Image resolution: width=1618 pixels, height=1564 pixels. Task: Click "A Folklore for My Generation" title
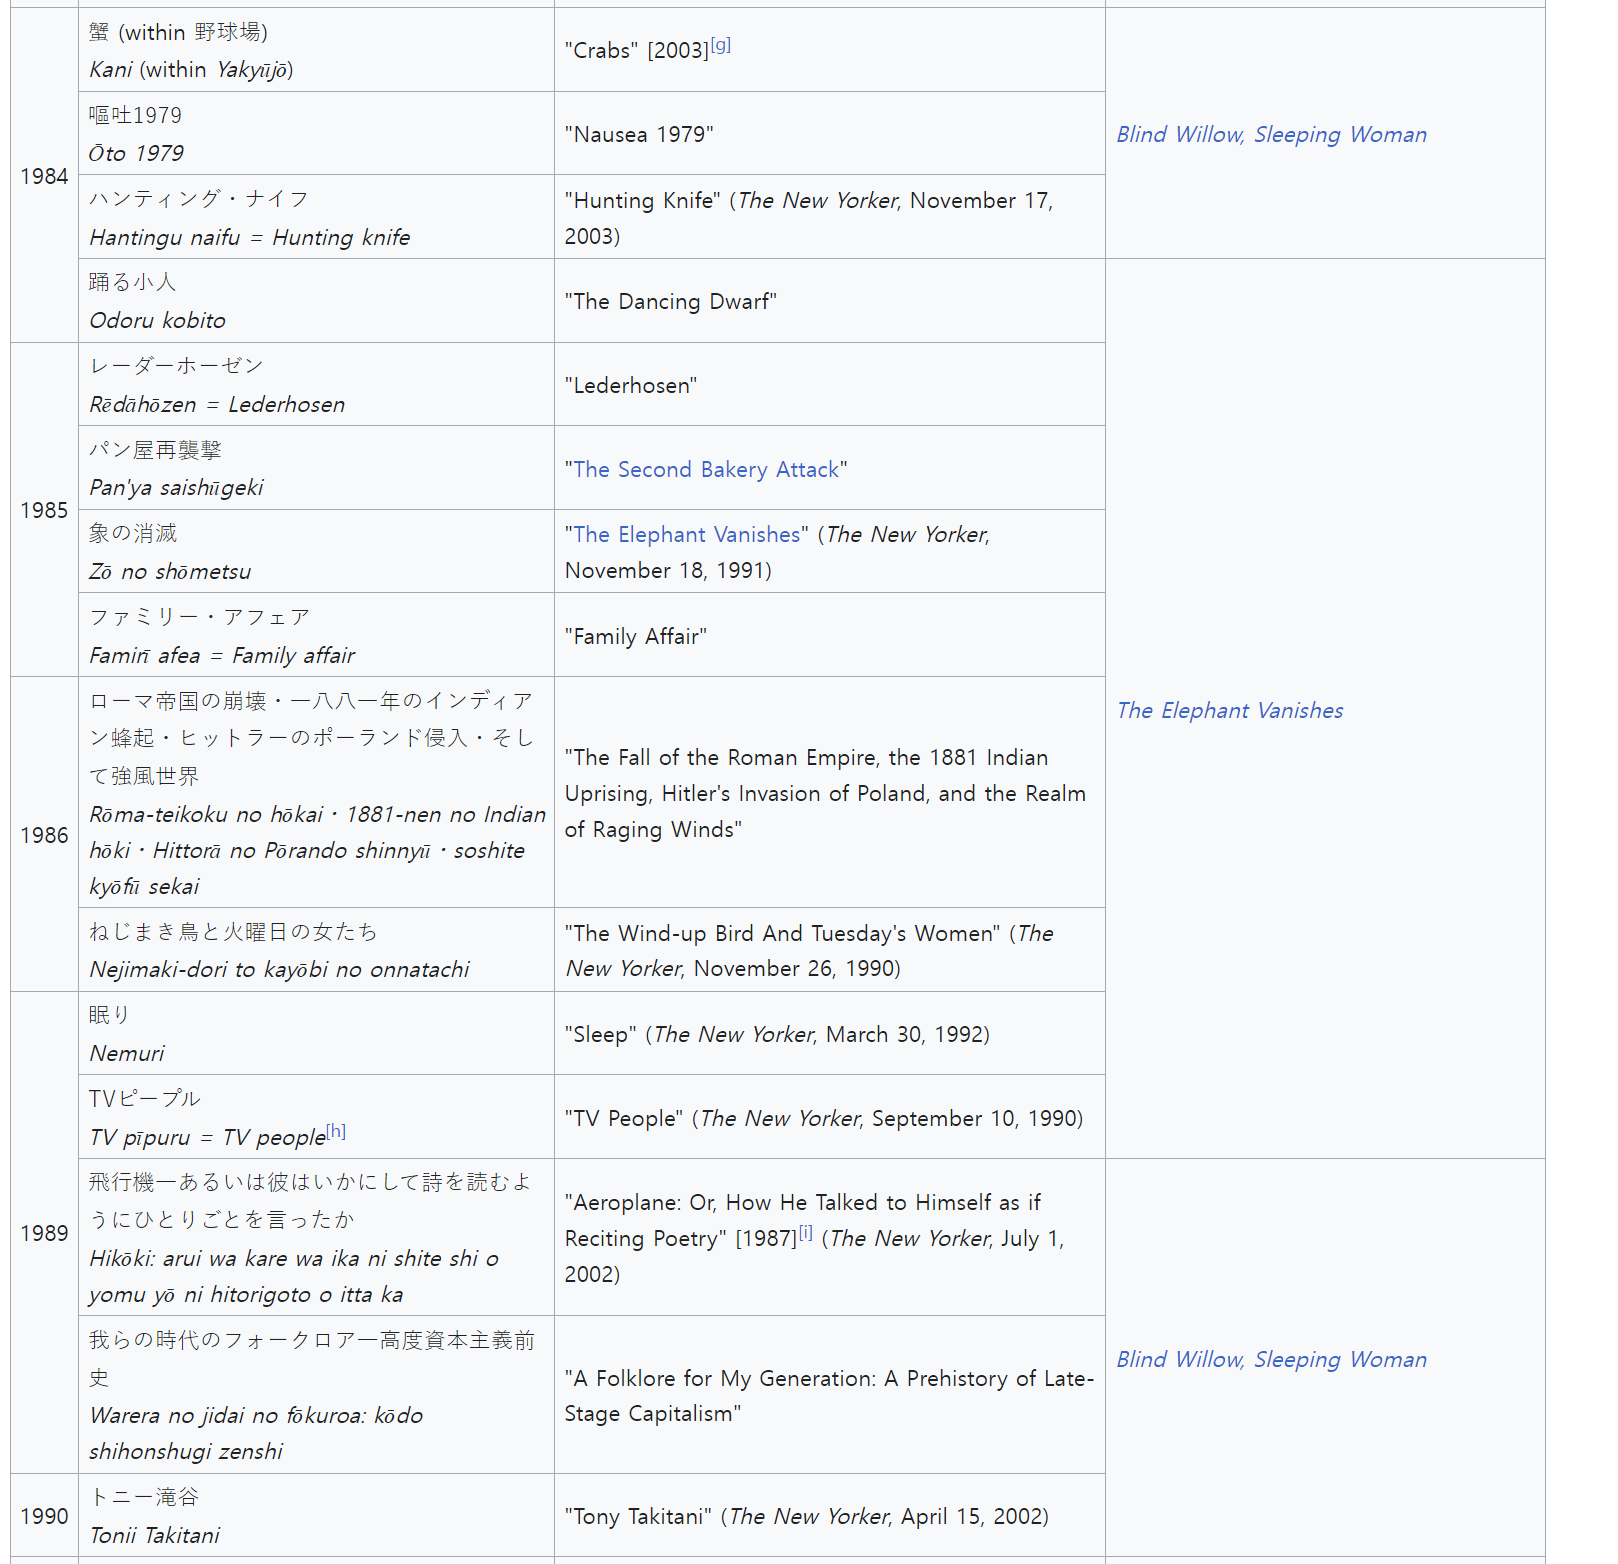[829, 1396]
